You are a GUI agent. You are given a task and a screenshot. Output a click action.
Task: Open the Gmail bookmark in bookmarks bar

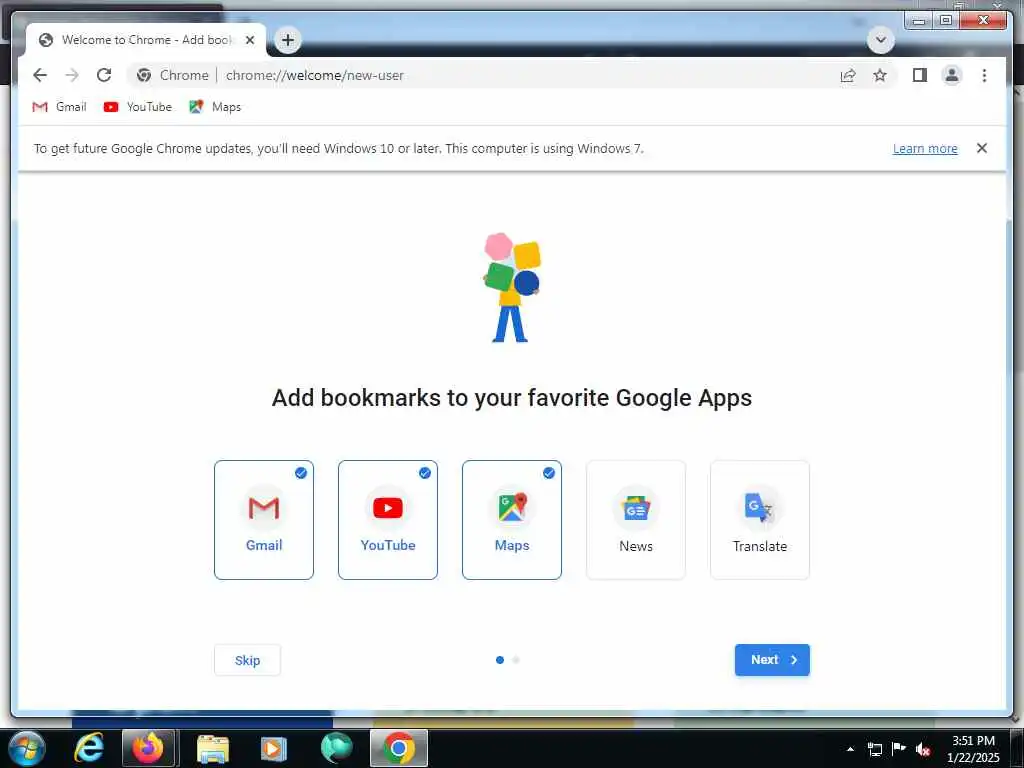(59, 106)
